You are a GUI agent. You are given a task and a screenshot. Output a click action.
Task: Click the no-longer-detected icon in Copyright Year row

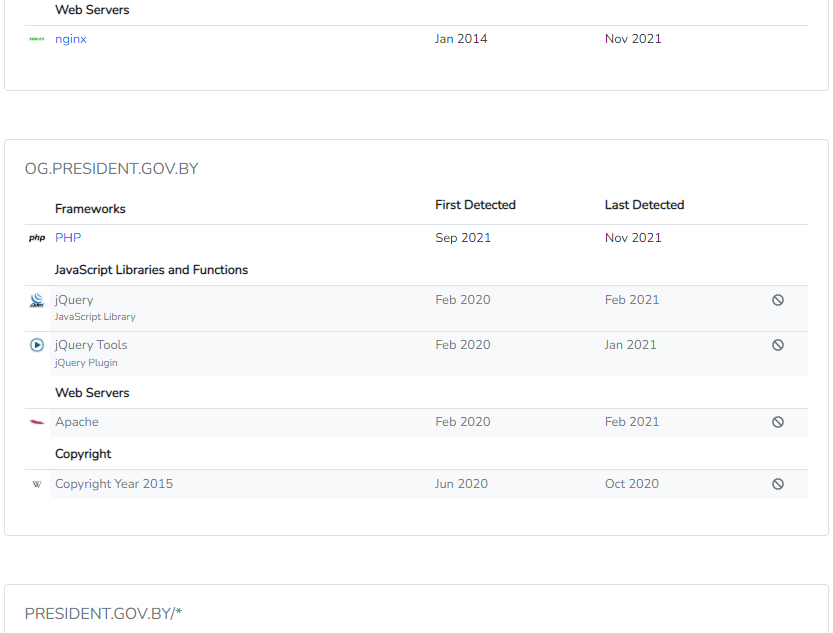tap(778, 484)
